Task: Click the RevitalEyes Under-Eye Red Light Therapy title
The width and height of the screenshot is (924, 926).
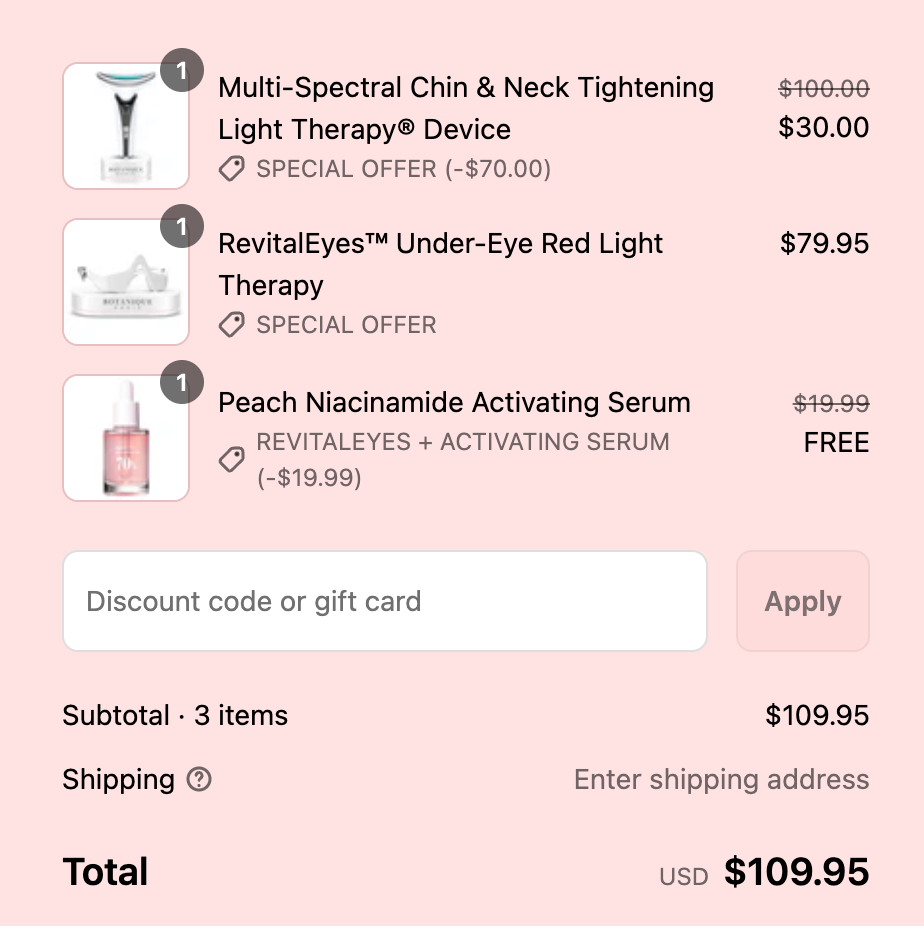Action: [440, 264]
